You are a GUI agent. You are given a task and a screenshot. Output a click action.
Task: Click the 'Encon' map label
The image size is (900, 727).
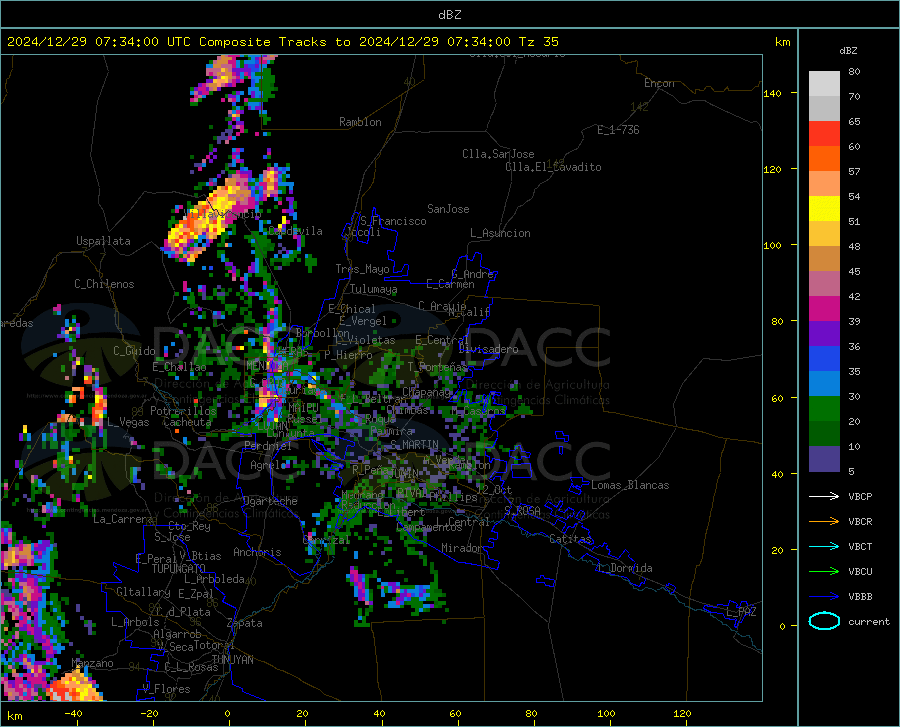tap(659, 83)
